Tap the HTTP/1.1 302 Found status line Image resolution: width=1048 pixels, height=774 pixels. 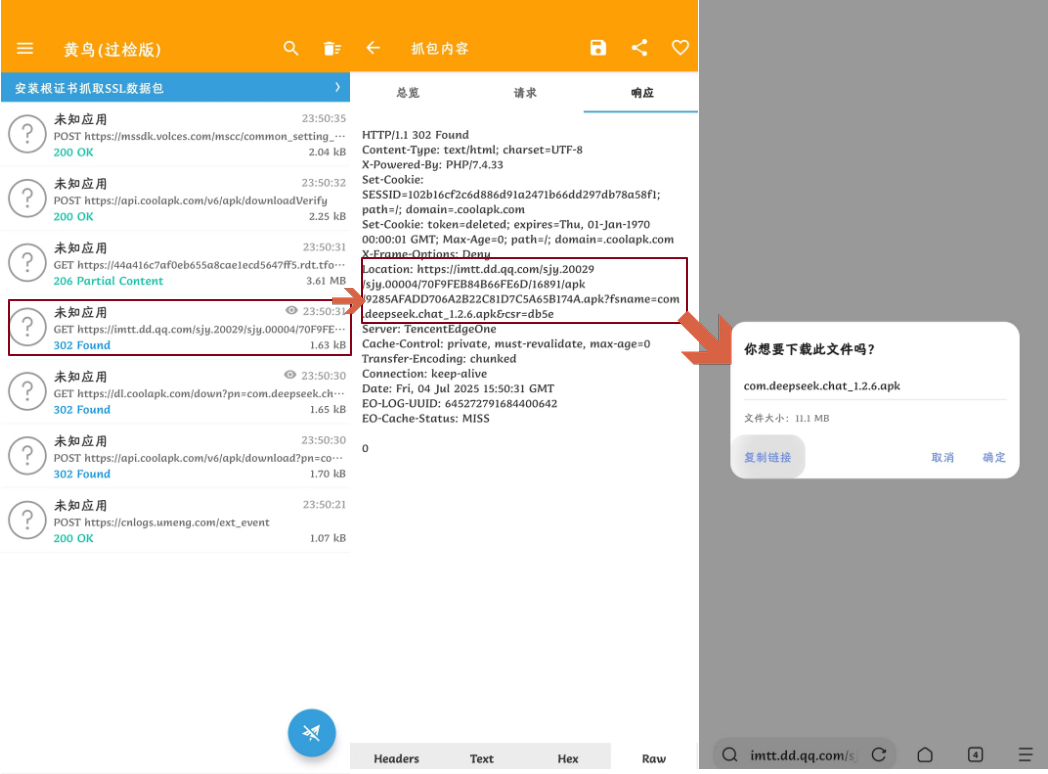point(415,134)
